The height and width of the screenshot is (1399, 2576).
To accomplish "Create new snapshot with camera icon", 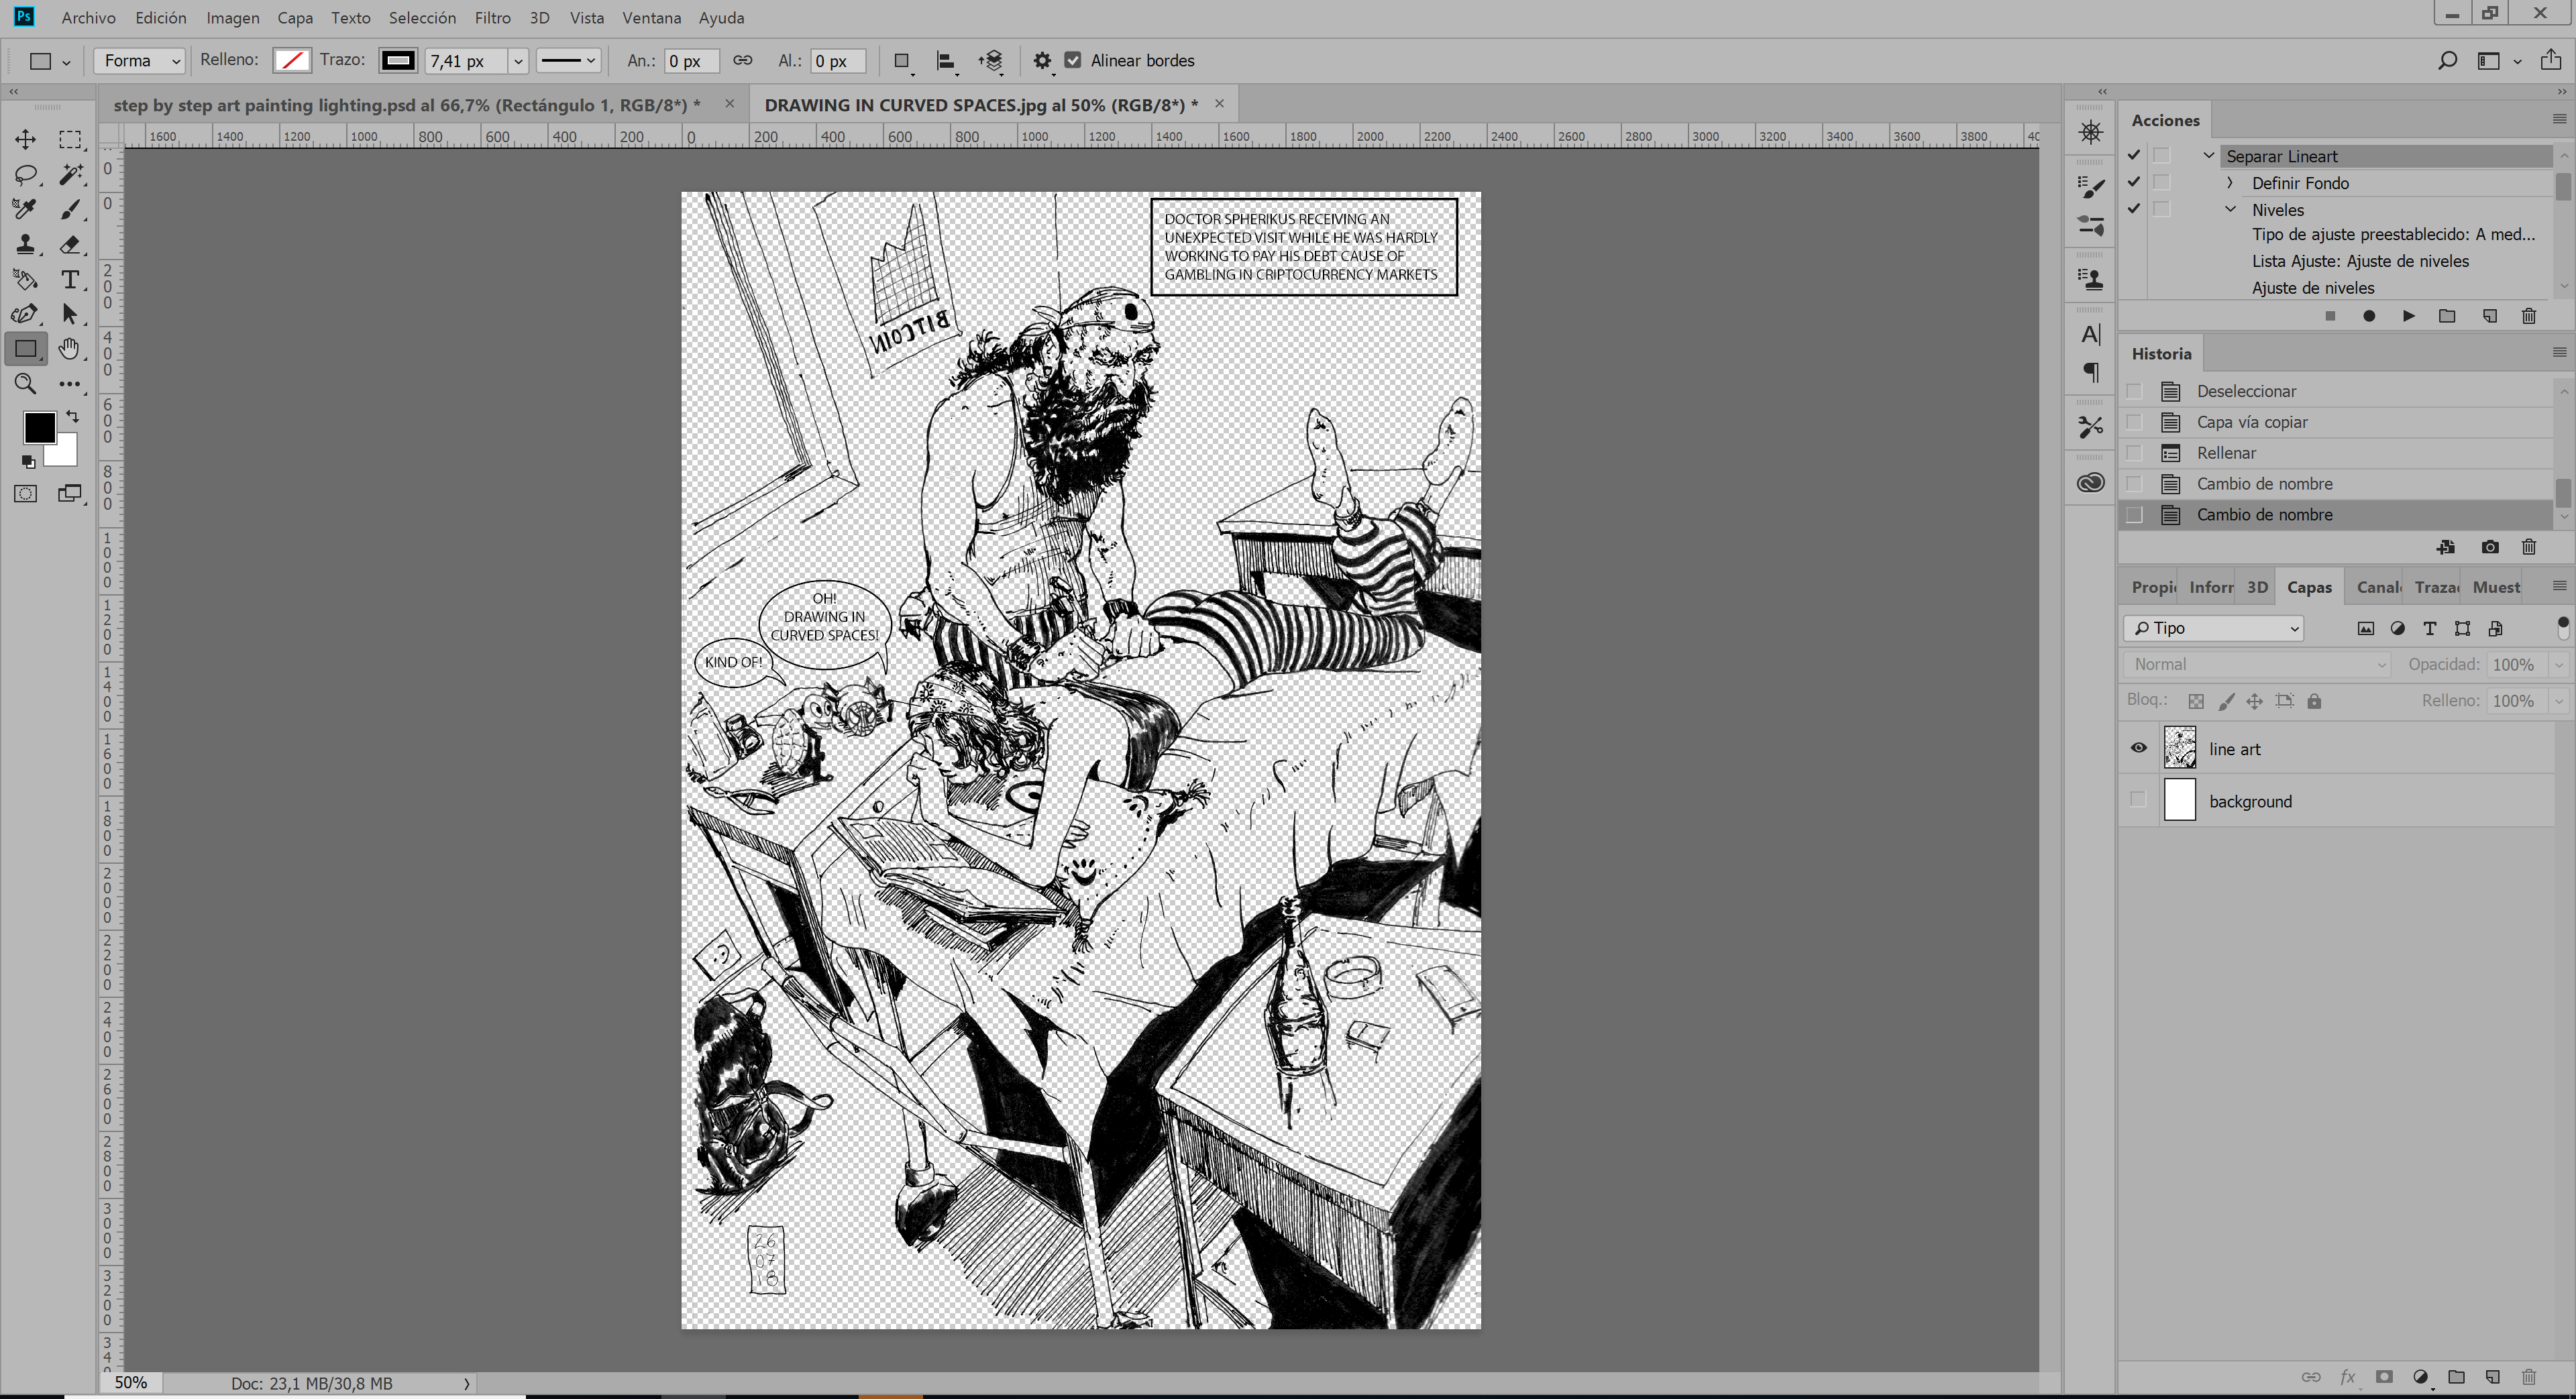I will coord(2490,547).
